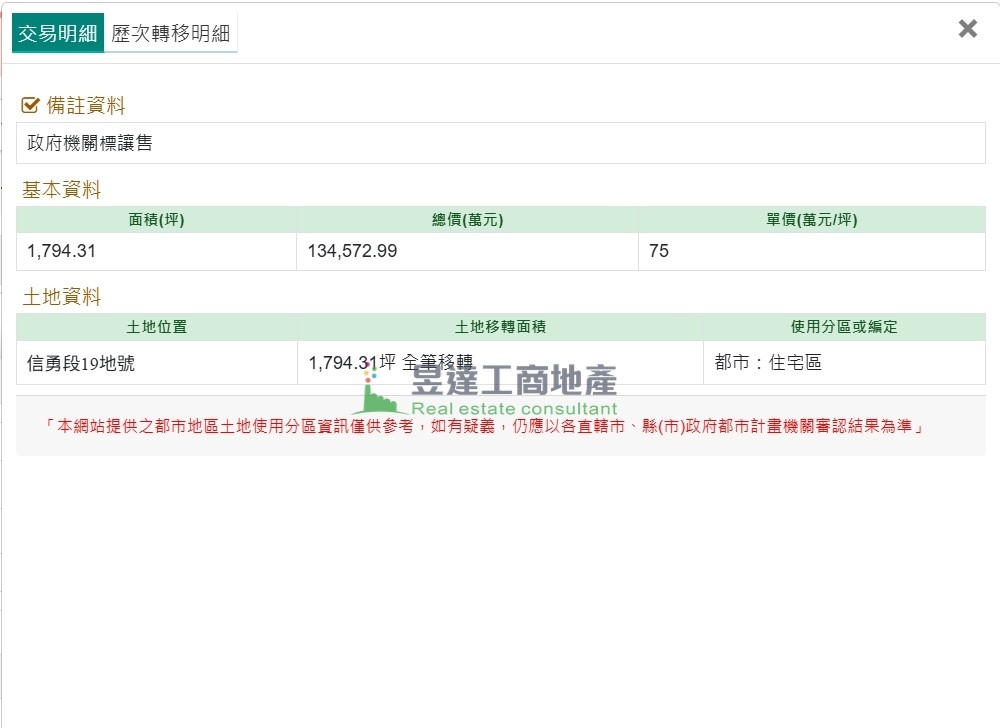The width and height of the screenshot is (1000, 728).
Task: Click the 土地移轉面積 column header
Action: [500, 327]
